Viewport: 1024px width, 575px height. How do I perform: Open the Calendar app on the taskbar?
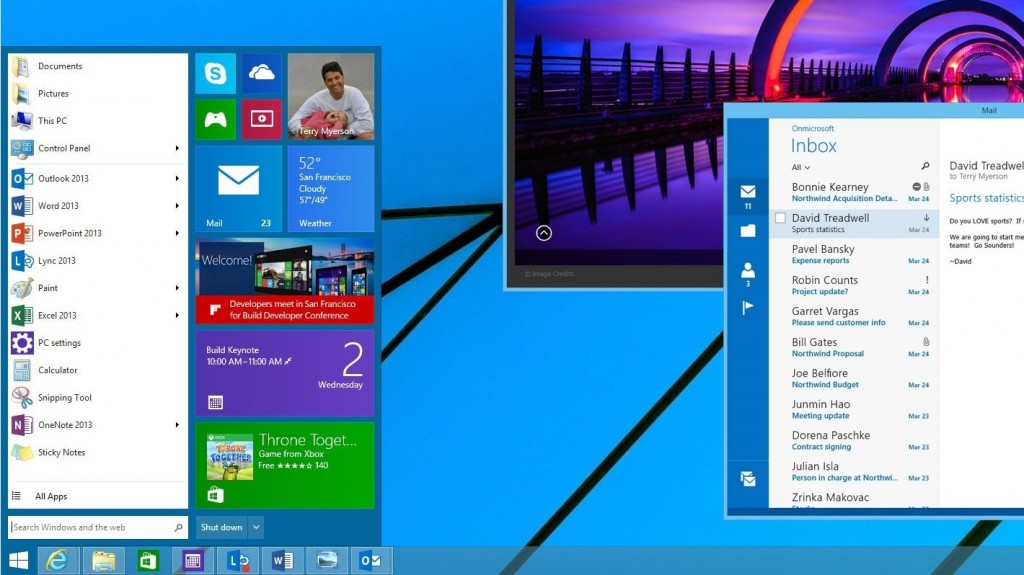[x=192, y=561]
